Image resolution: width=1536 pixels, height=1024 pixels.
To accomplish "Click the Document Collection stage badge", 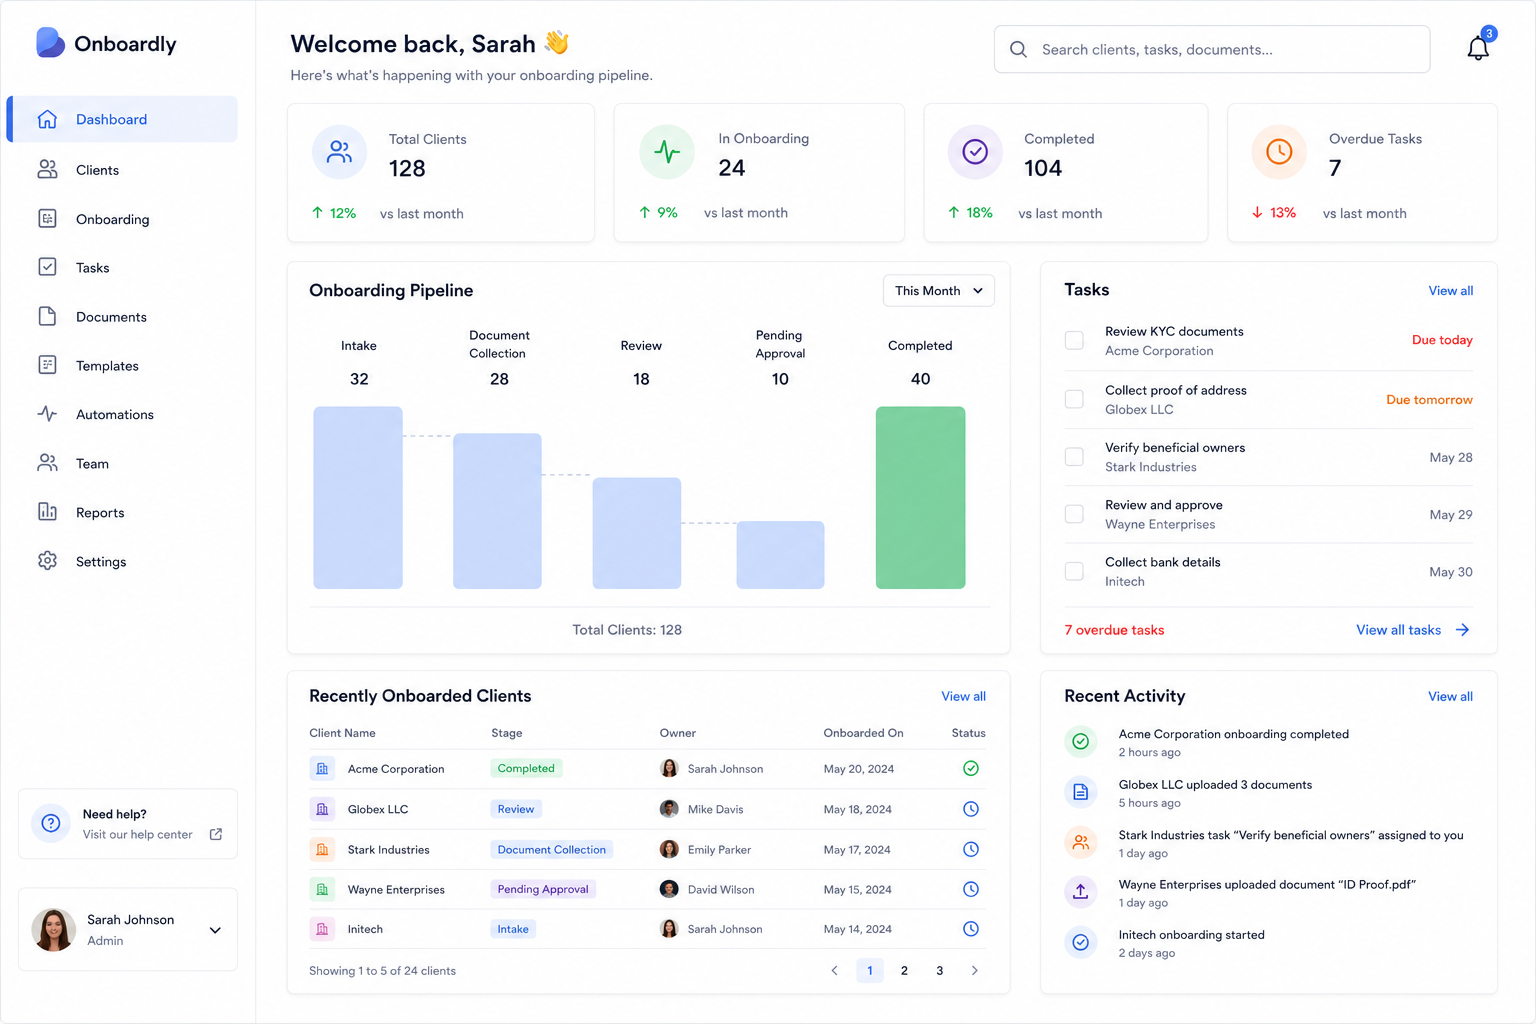I will click(x=552, y=850).
